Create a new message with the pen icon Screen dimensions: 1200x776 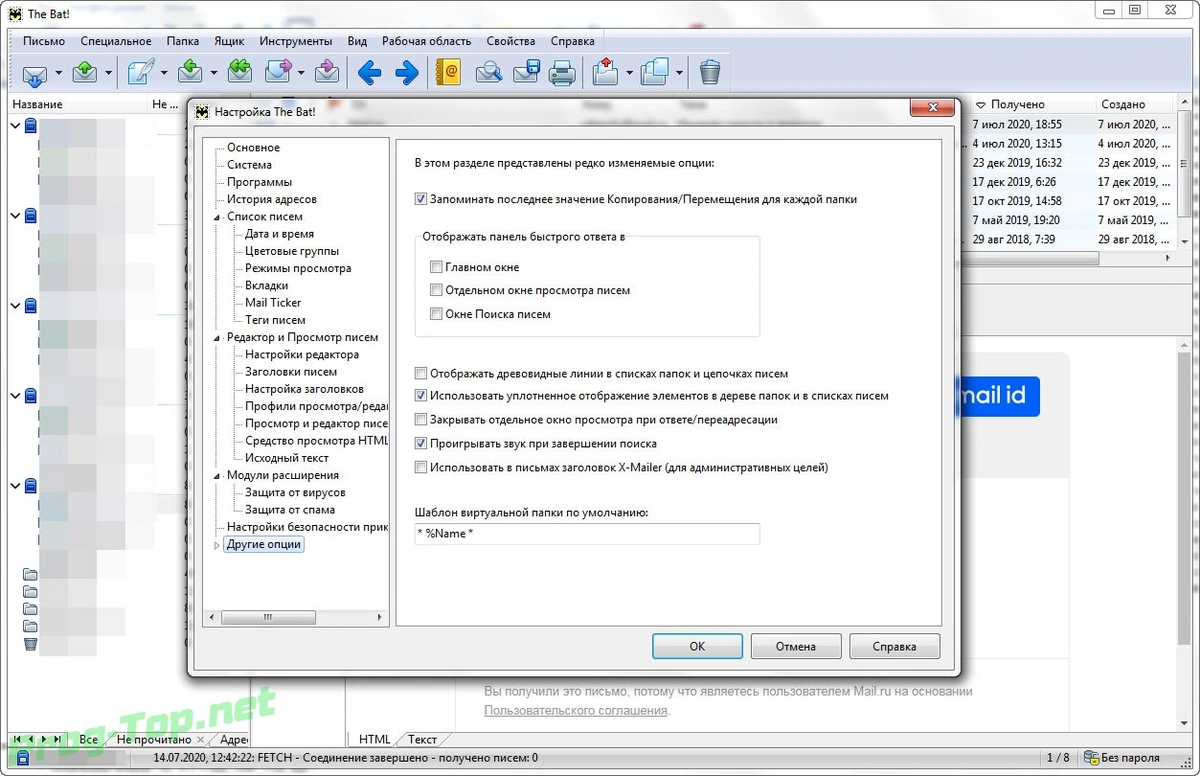pyautogui.click(x=141, y=73)
